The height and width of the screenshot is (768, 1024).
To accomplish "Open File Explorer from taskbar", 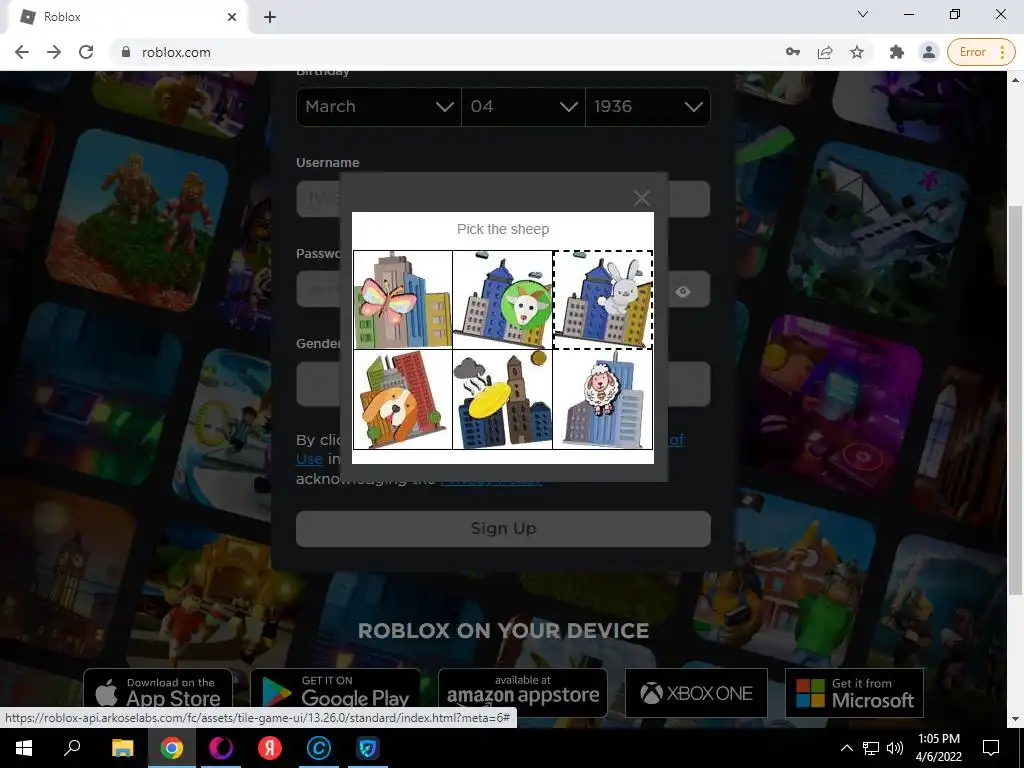I will (x=122, y=748).
